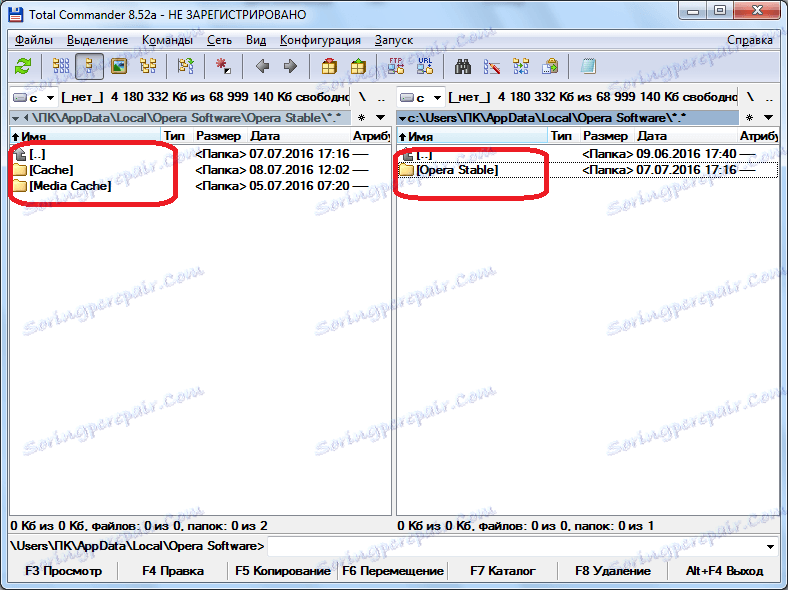The height and width of the screenshot is (590, 788).
Task: Open the Запуск menu
Action: [x=393, y=40]
